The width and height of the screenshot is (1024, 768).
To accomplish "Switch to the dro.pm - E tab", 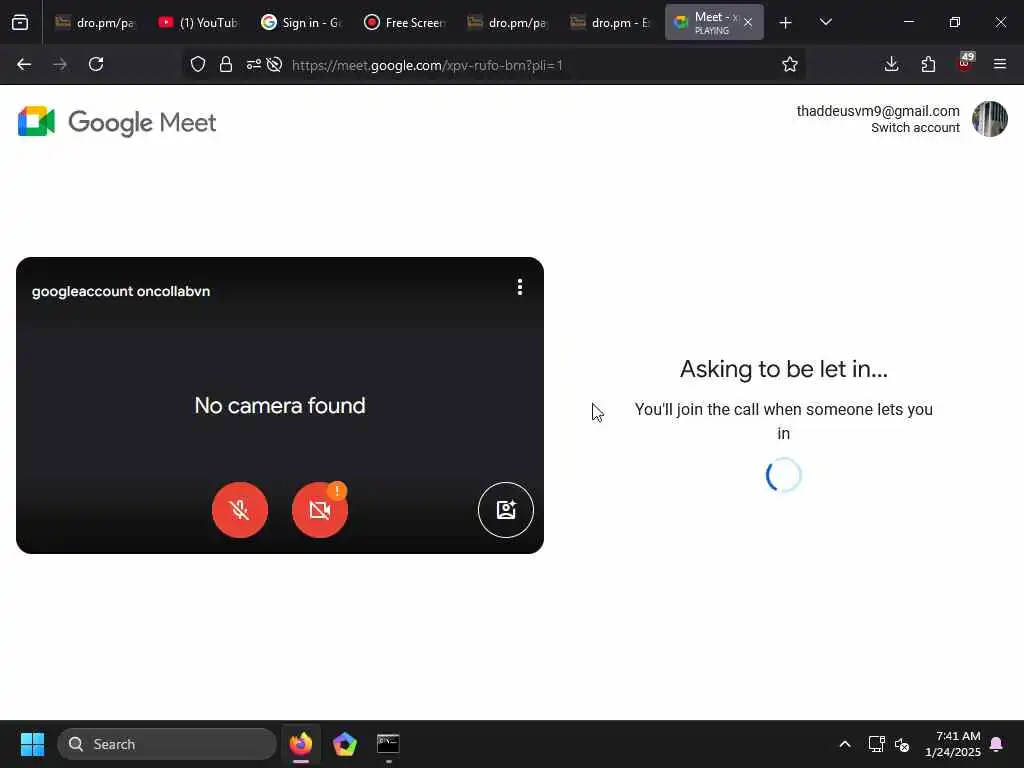I will (611, 23).
